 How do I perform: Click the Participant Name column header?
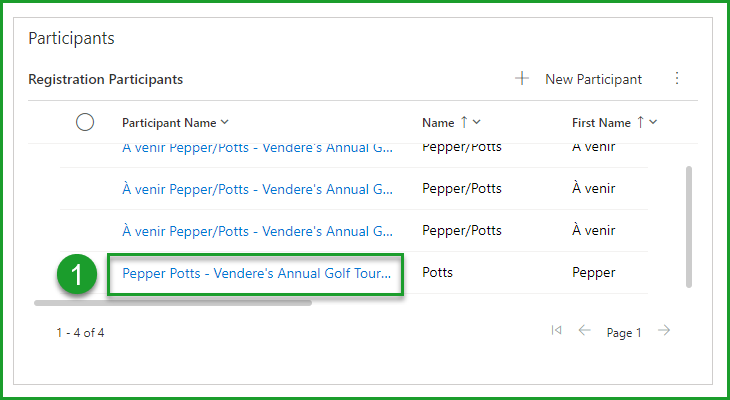click(x=168, y=123)
